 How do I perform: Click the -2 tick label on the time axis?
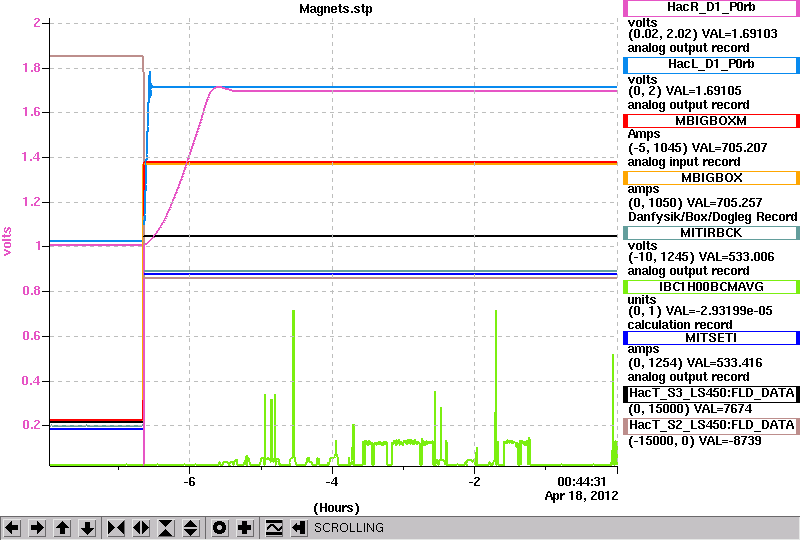474,482
